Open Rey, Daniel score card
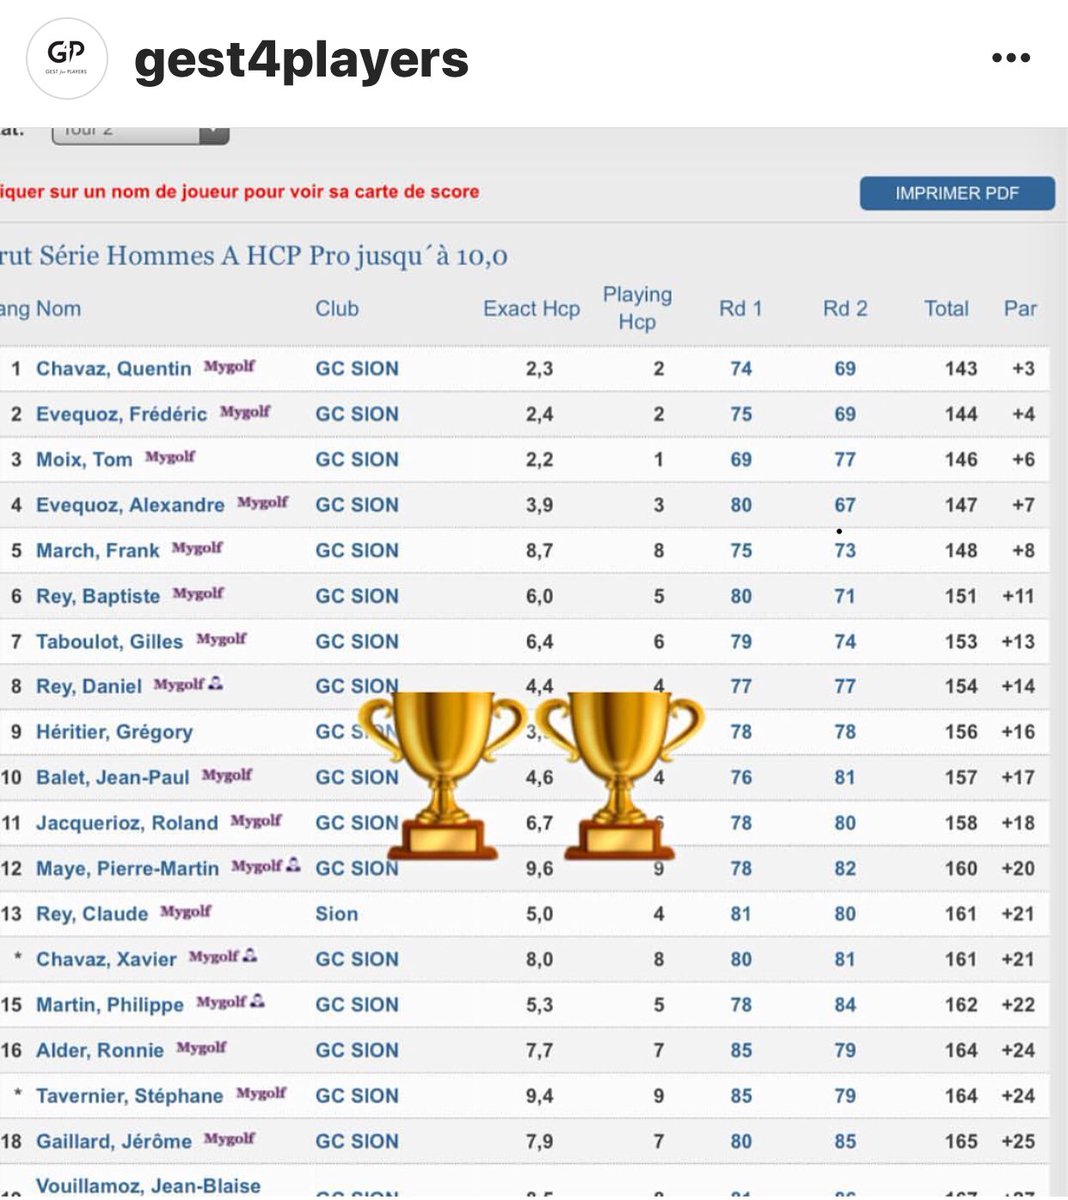1068x1200 pixels. (x=89, y=686)
